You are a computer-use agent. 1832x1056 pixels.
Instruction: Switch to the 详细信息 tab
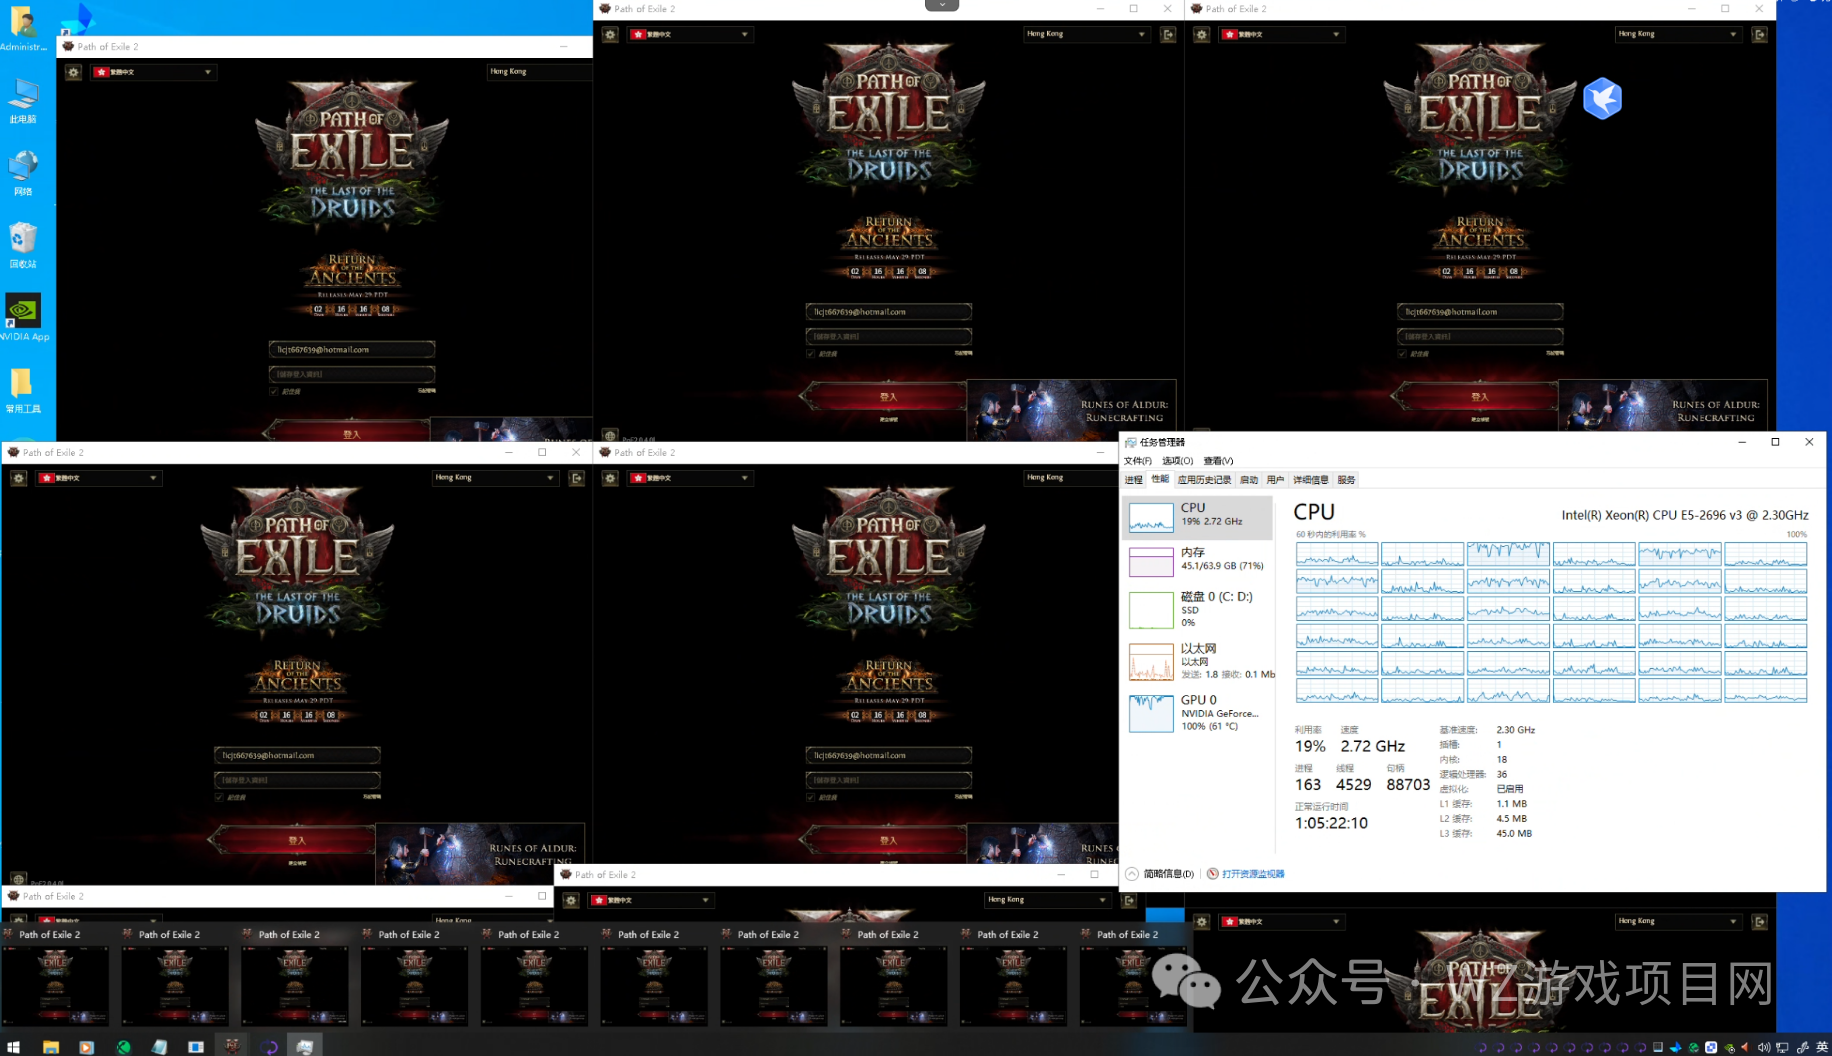pyautogui.click(x=1311, y=480)
